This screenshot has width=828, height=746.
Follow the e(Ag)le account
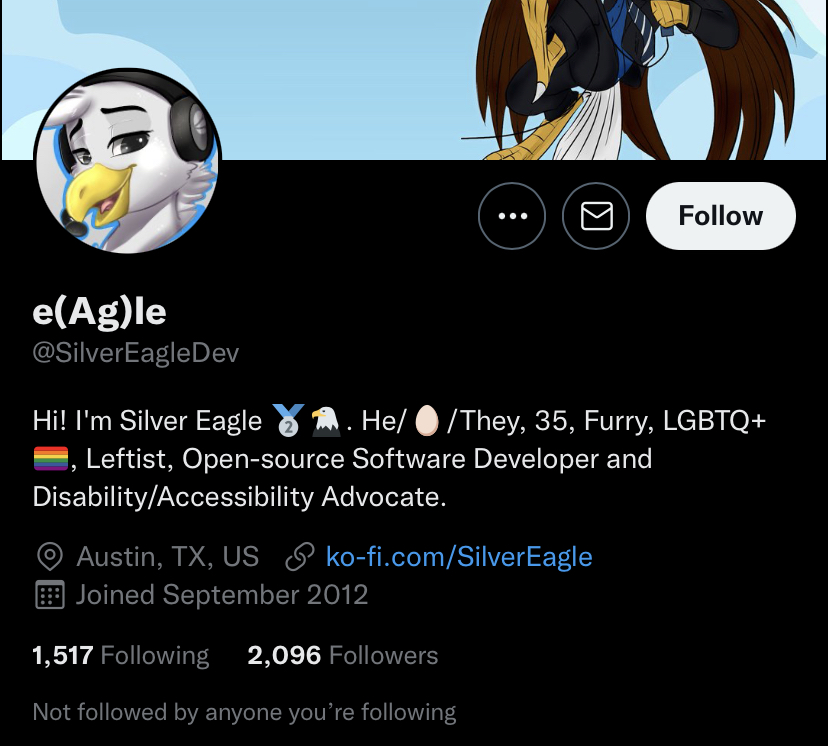click(x=720, y=215)
